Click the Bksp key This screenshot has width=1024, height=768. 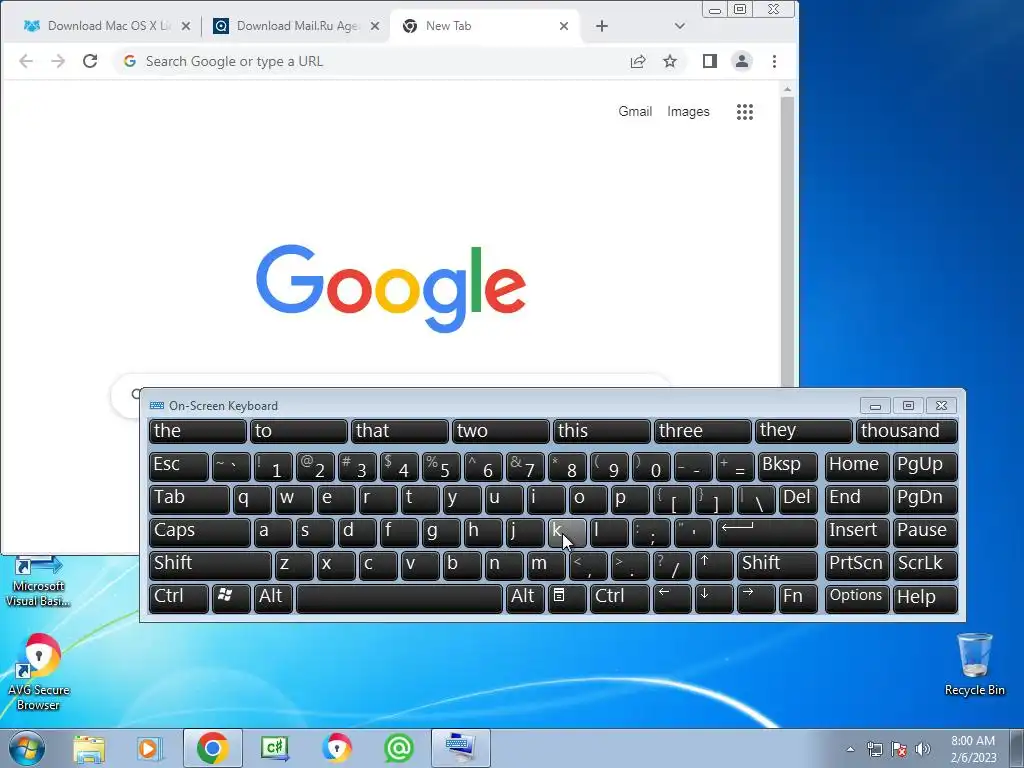point(788,466)
